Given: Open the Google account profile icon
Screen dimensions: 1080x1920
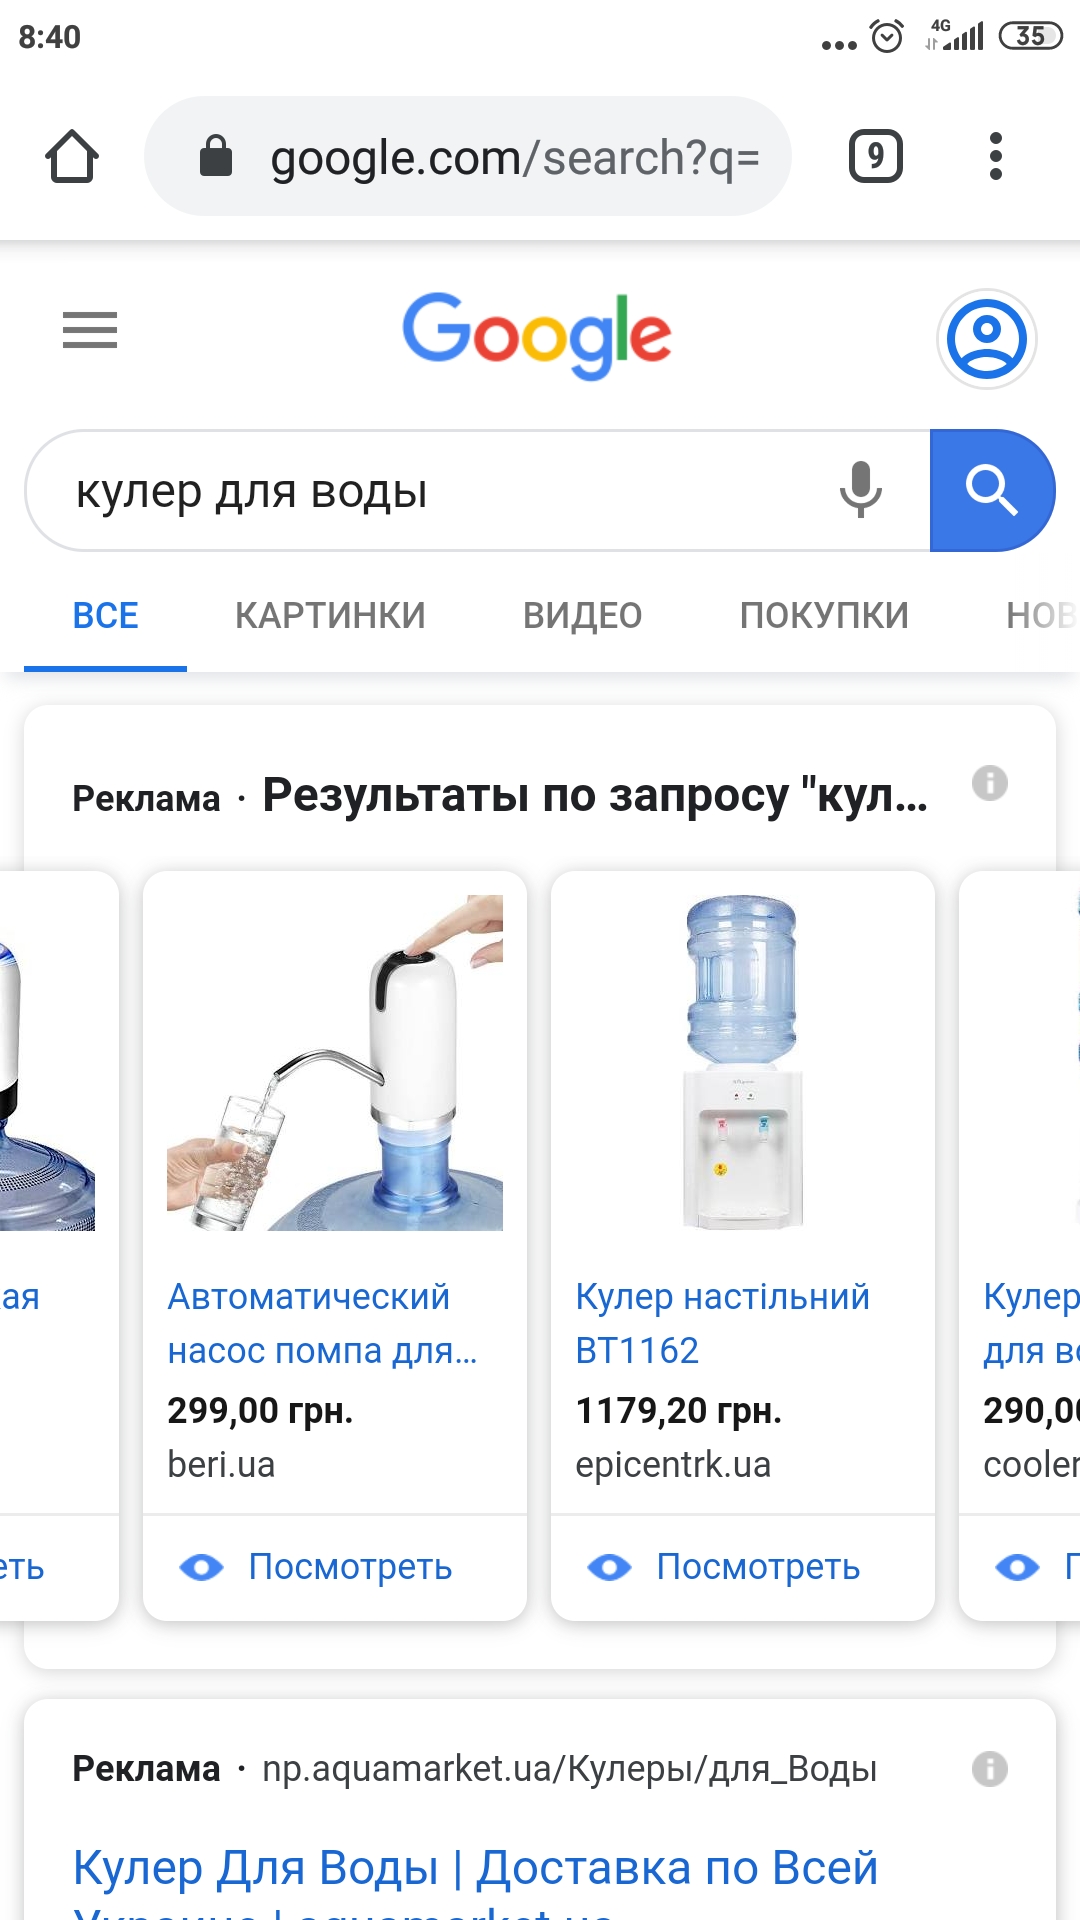Looking at the screenshot, I should [x=987, y=339].
